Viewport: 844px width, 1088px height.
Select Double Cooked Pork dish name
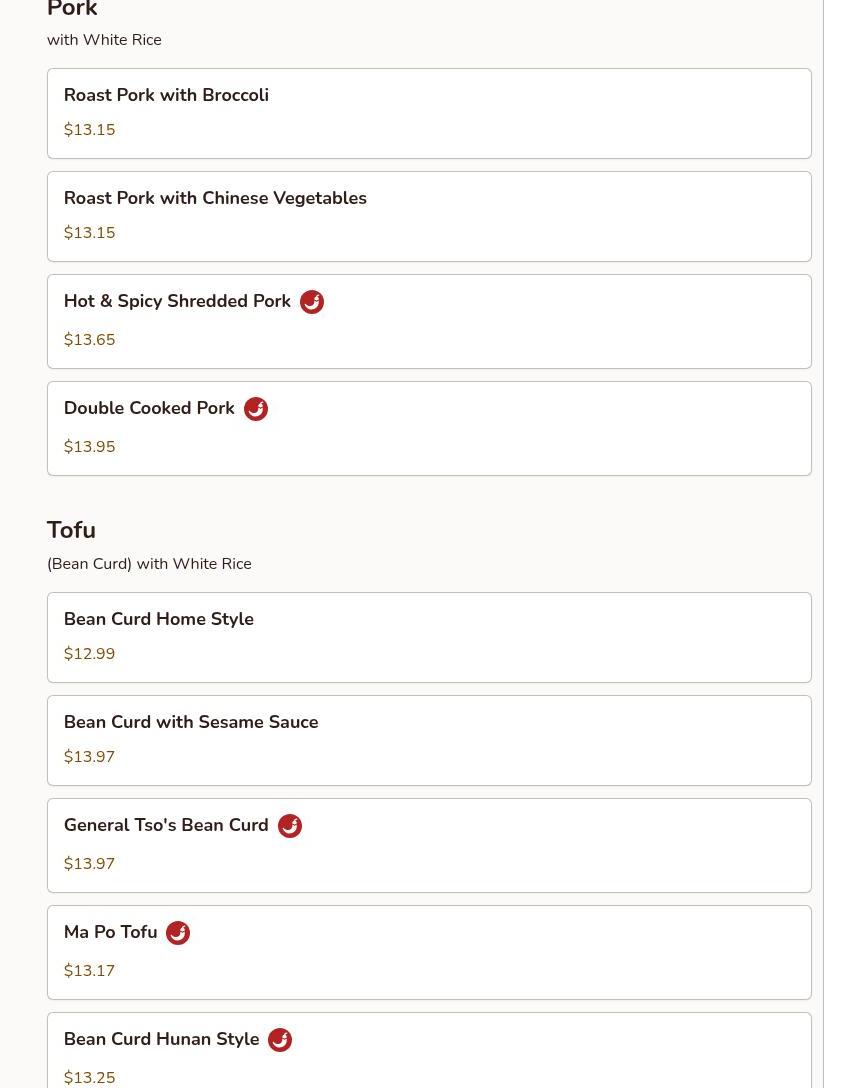coord(149,408)
